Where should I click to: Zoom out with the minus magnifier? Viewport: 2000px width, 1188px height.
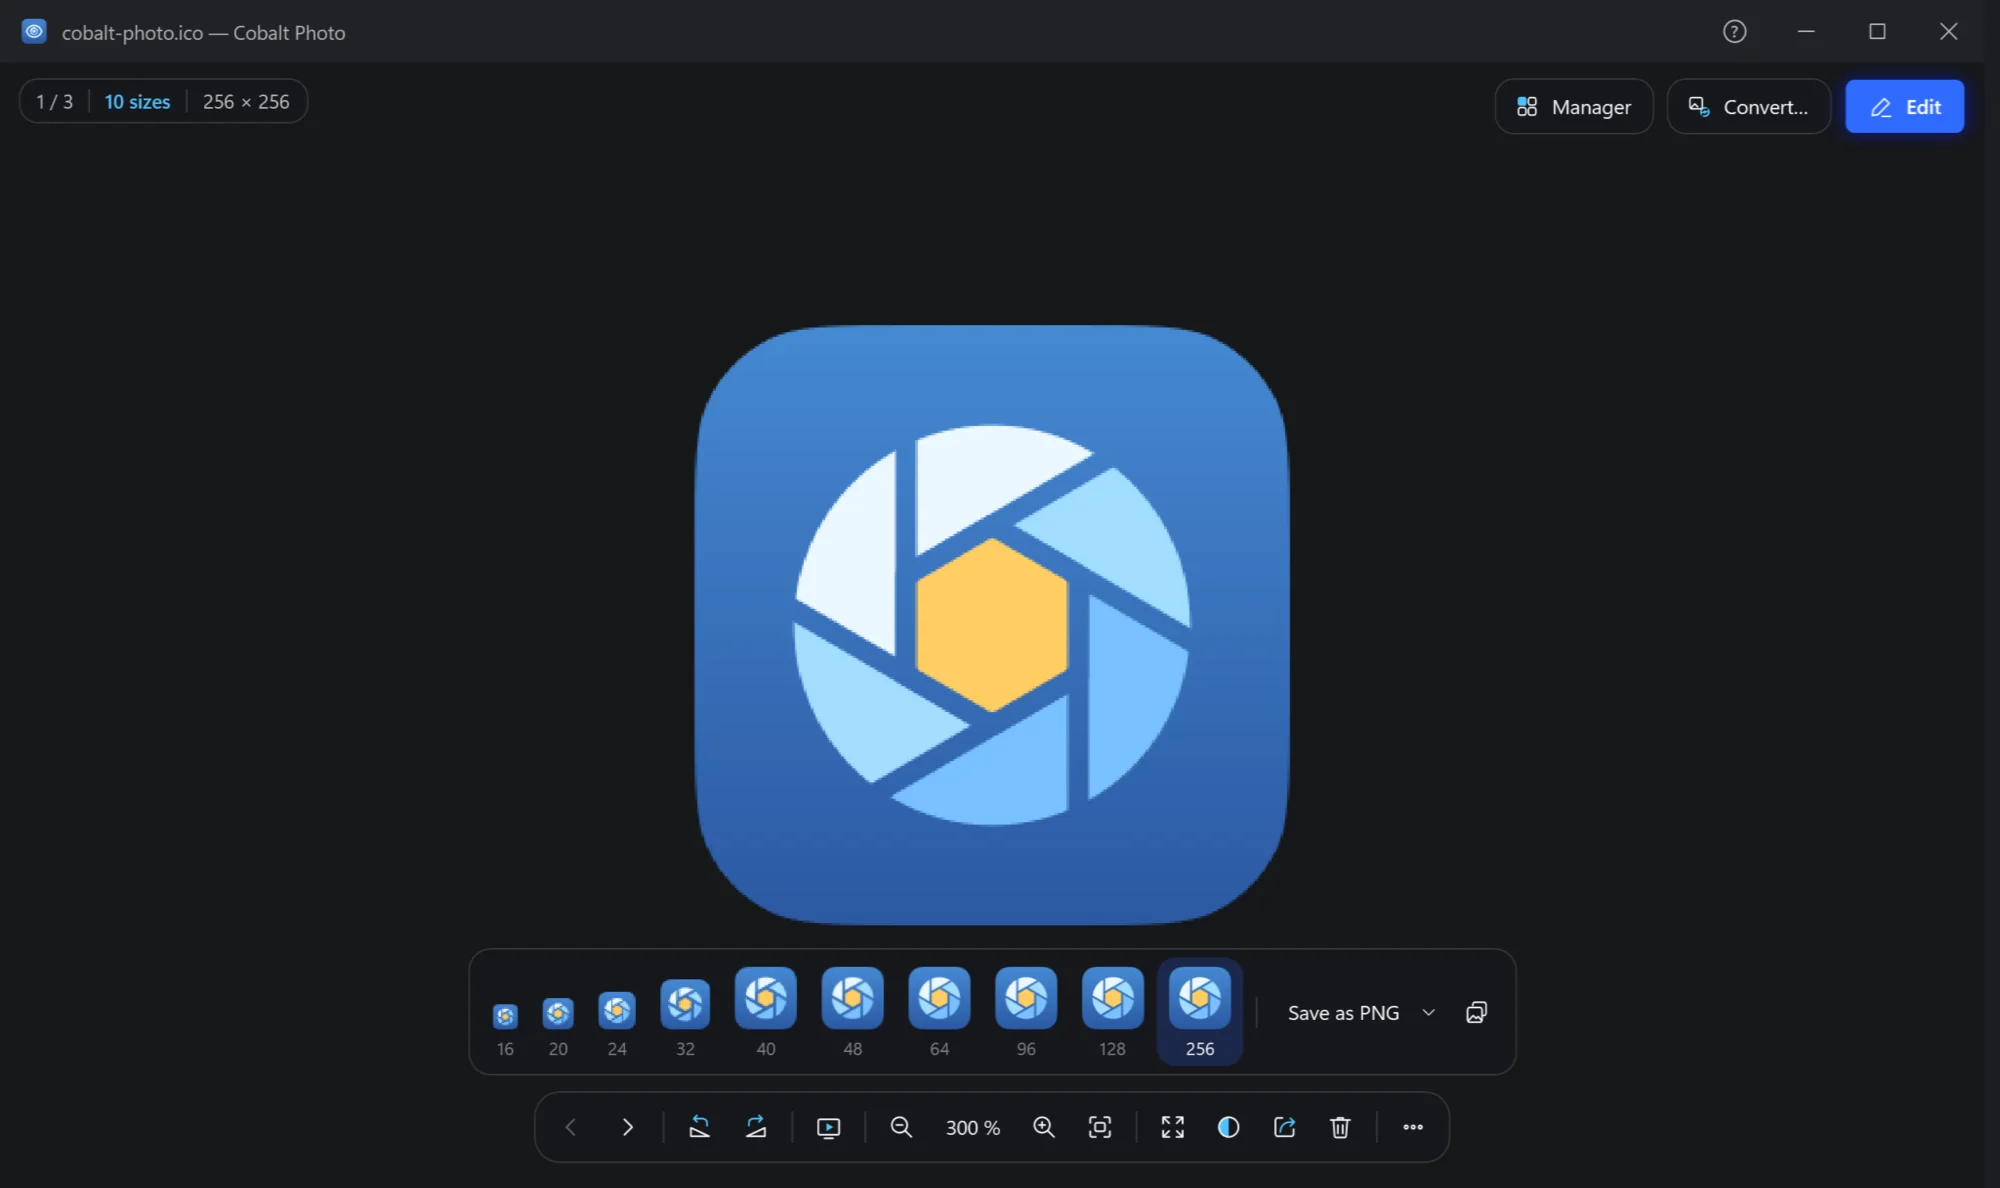tap(901, 1127)
